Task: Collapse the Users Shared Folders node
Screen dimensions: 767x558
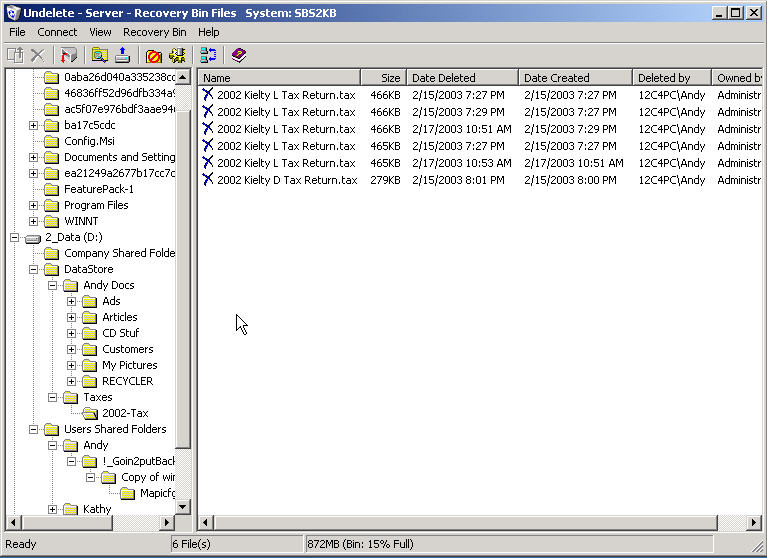Action: click(33, 430)
